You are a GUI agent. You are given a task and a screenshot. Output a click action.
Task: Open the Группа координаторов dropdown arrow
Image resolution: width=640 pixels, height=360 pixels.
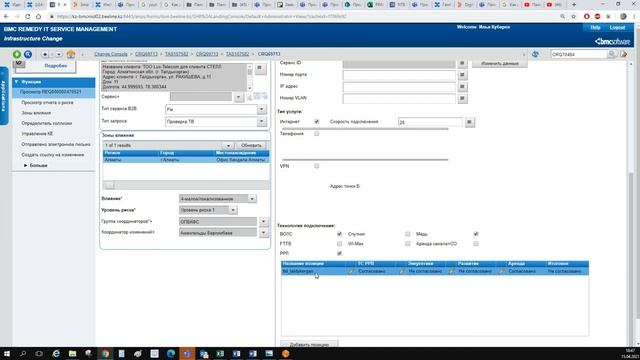click(263, 222)
